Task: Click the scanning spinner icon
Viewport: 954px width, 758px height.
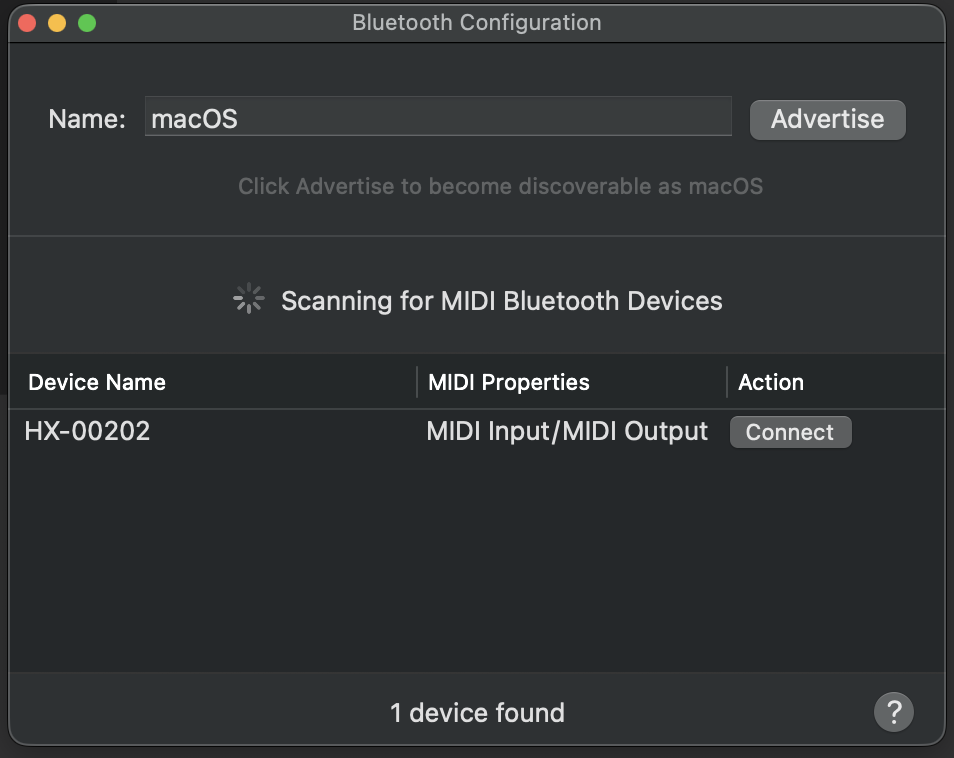Action: coord(249,299)
